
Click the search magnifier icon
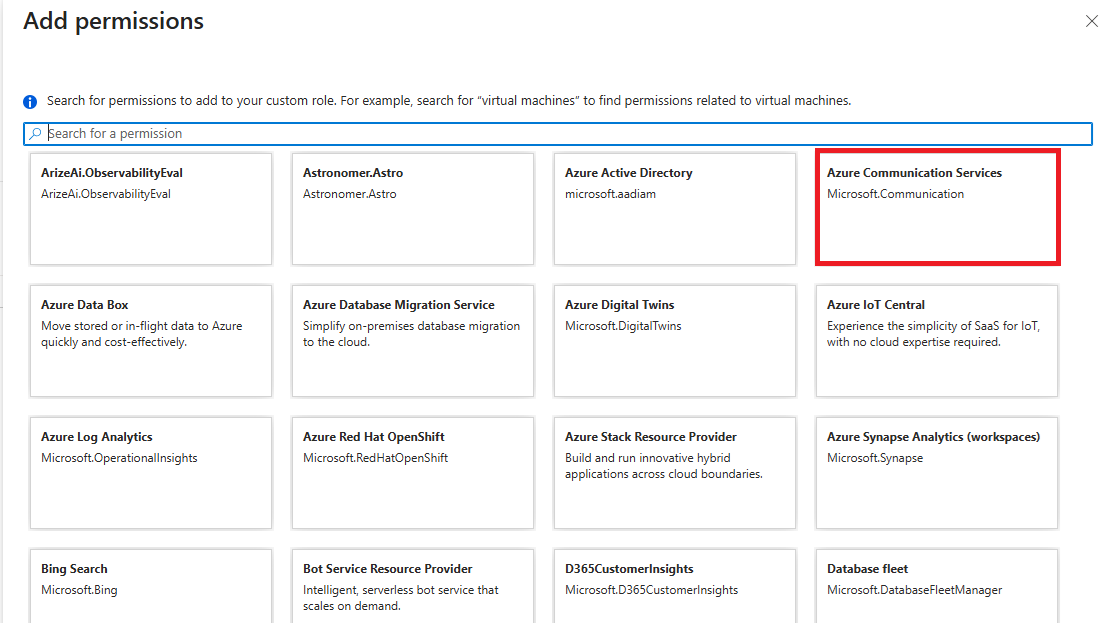pos(36,134)
